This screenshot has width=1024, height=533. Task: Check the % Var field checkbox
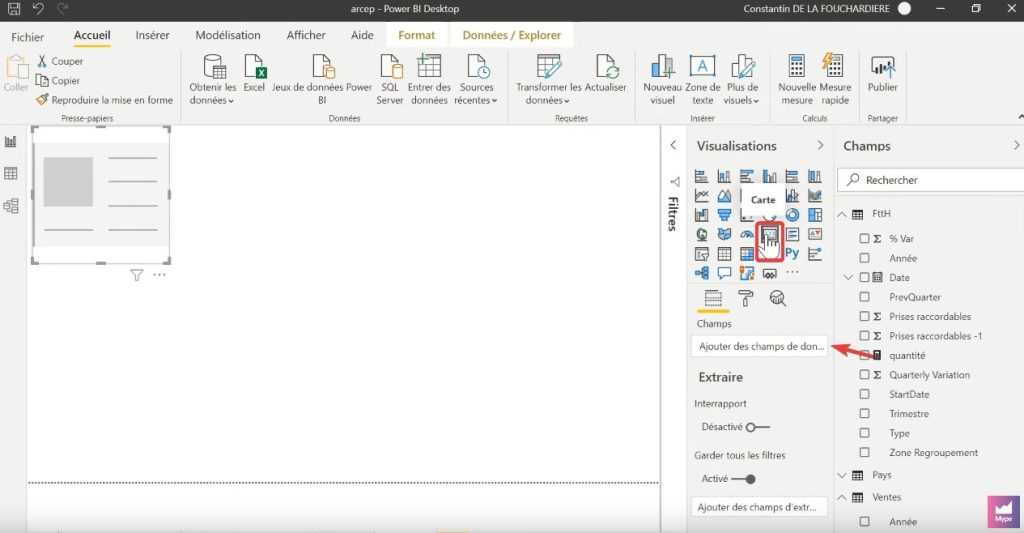pos(864,238)
